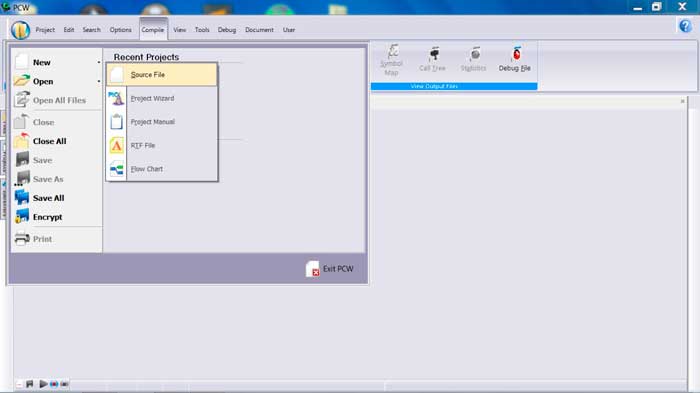Viewport: 700px width, 393px height.
Task: Click the Close All label
Action: point(50,141)
